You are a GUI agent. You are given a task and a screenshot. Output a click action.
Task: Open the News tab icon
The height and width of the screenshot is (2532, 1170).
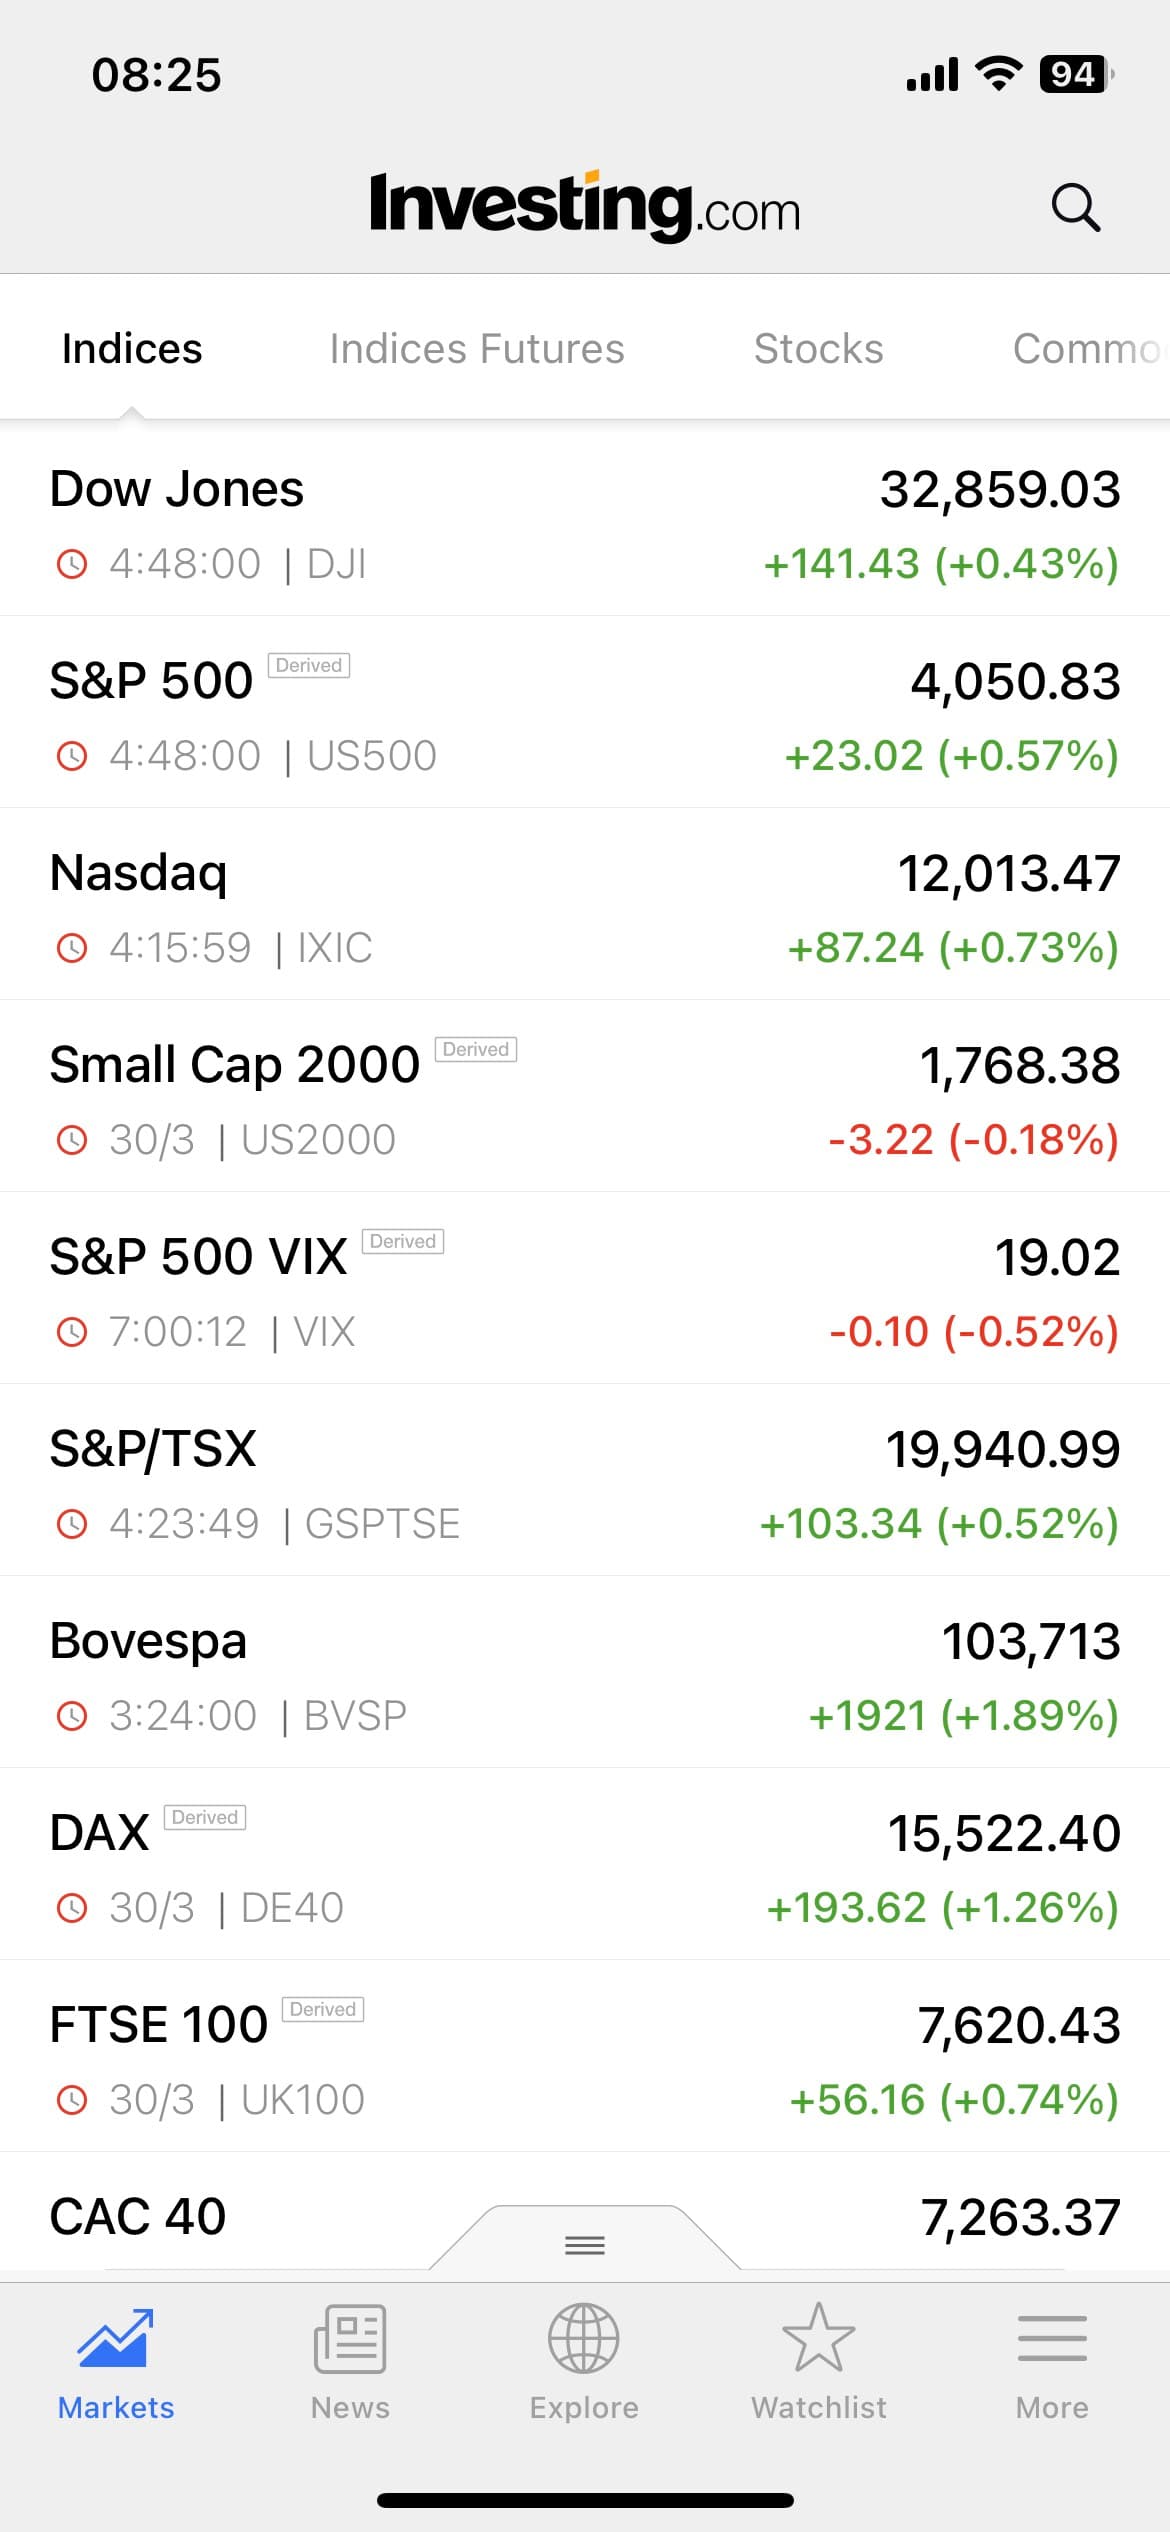point(350,2339)
